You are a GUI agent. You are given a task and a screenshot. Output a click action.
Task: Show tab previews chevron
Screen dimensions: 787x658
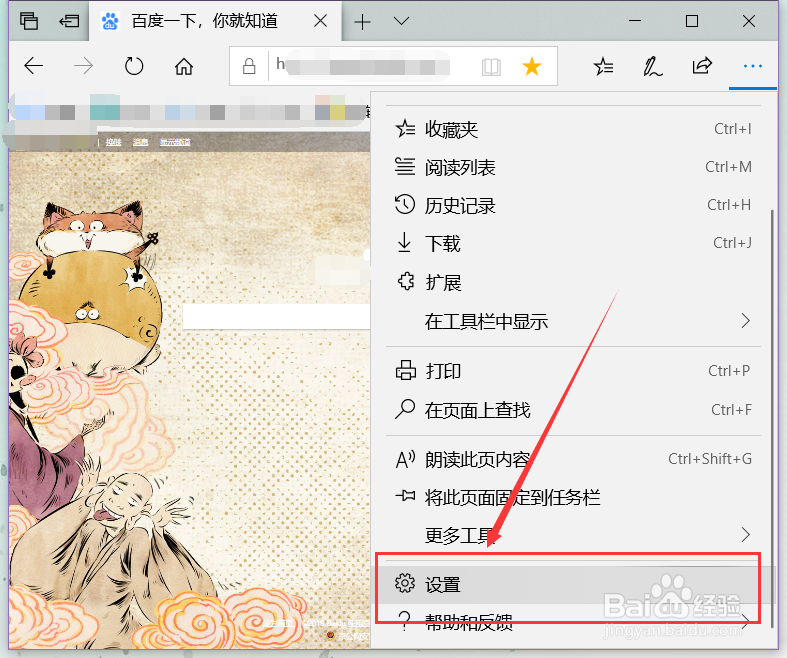[401, 21]
